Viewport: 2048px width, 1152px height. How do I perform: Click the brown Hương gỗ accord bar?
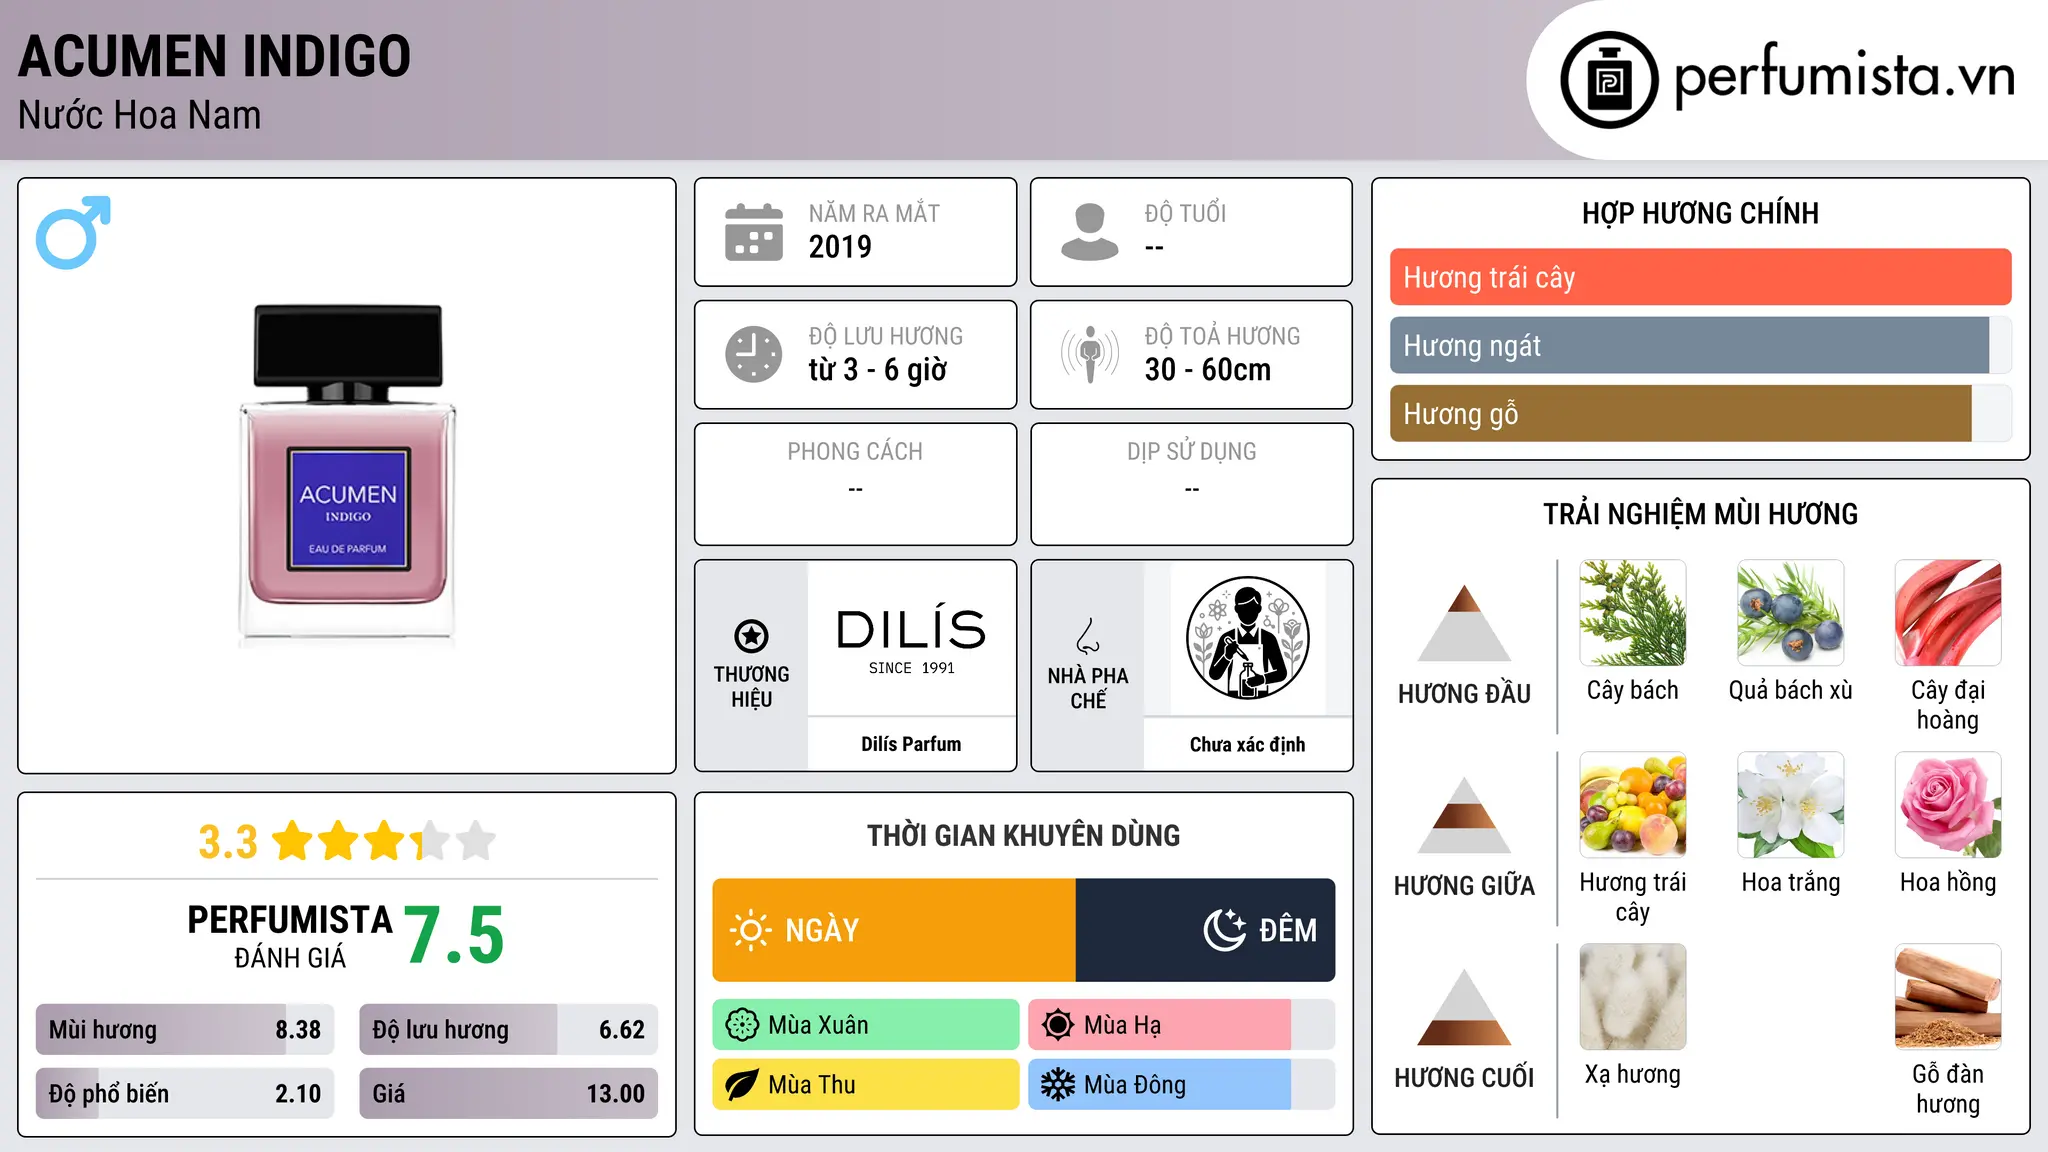[x=1700, y=413]
